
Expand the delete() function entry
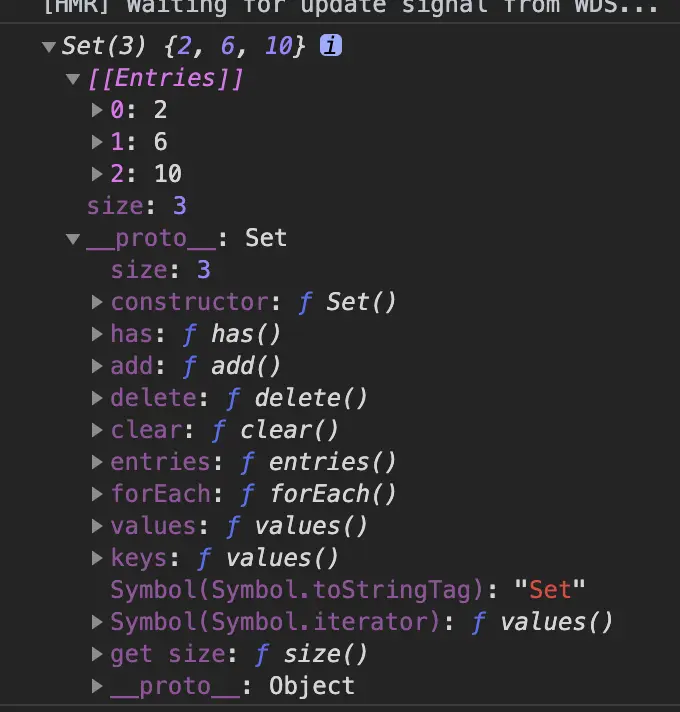(97, 398)
